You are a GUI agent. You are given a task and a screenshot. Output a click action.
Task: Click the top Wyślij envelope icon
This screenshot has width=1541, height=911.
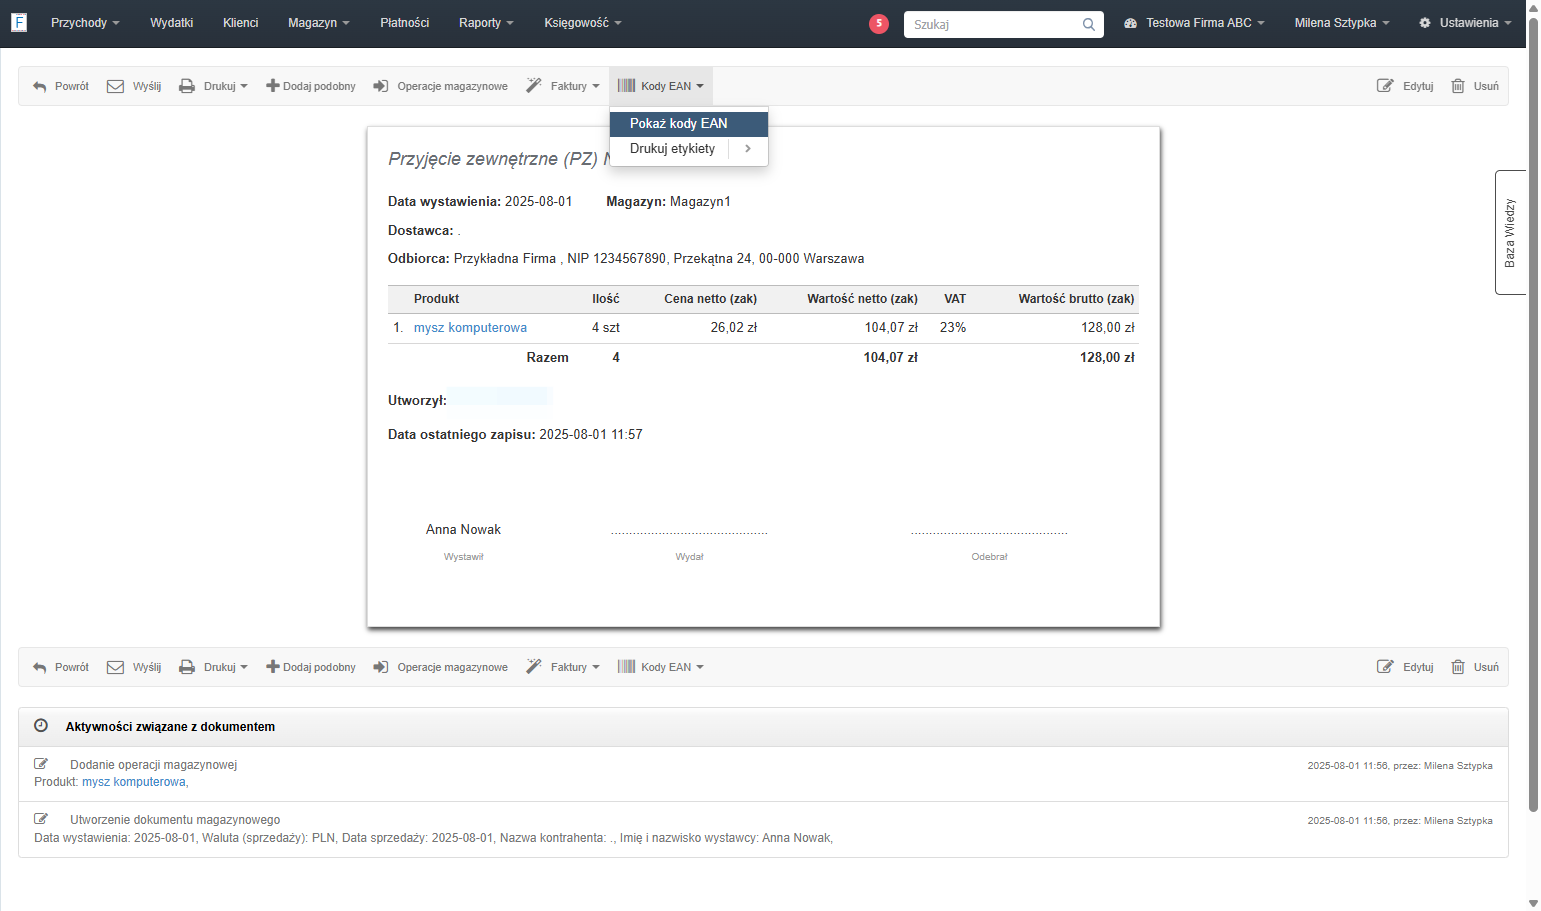(115, 86)
